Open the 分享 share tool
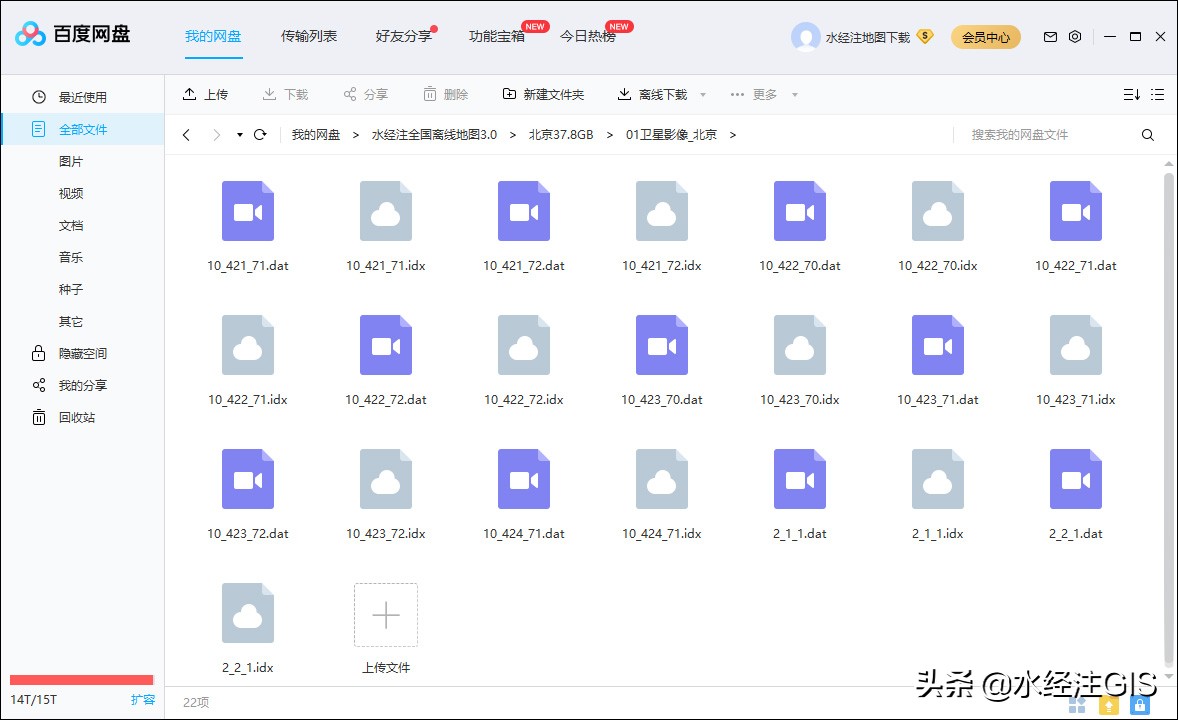This screenshot has height=720, width=1178. coord(349,94)
